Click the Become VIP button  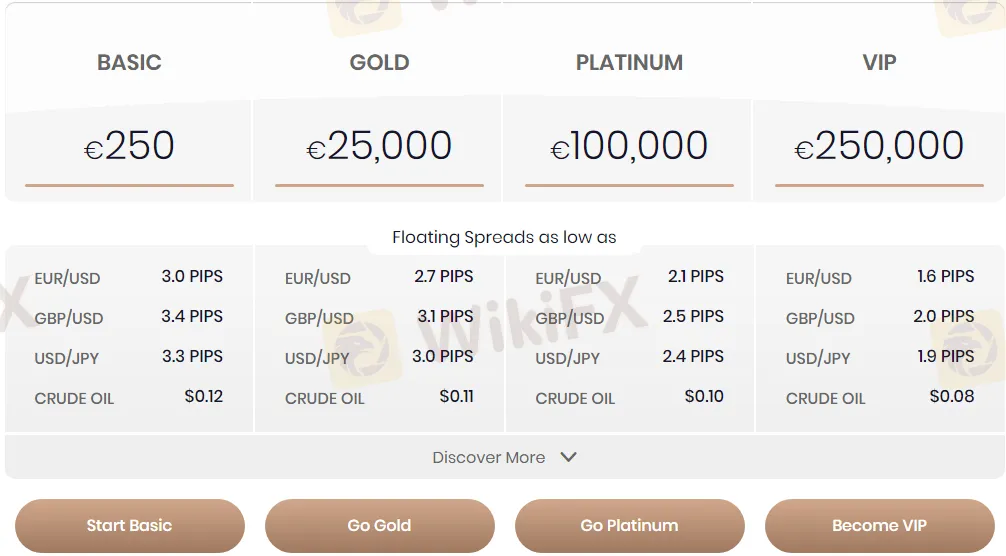tap(880, 525)
